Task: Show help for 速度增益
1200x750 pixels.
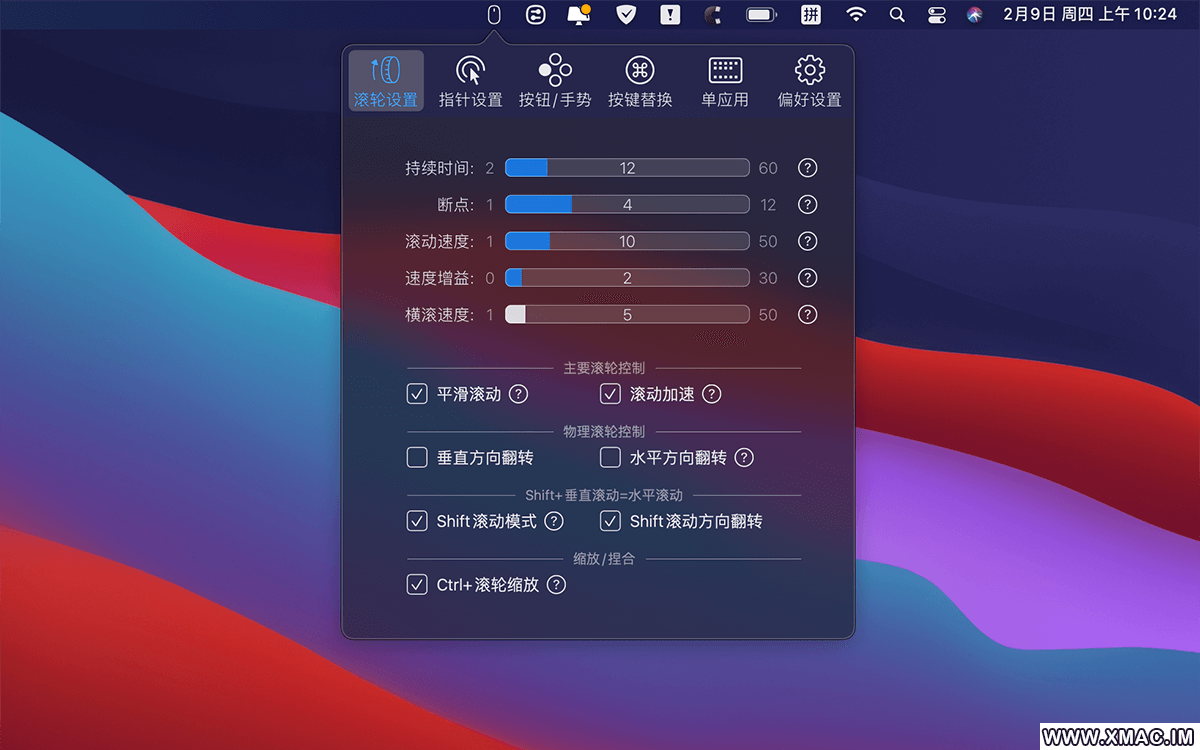Action: click(808, 278)
